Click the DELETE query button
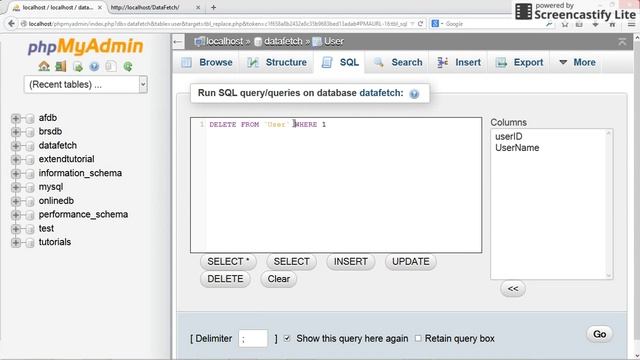The image size is (640, 360). [x=225, y=279]
